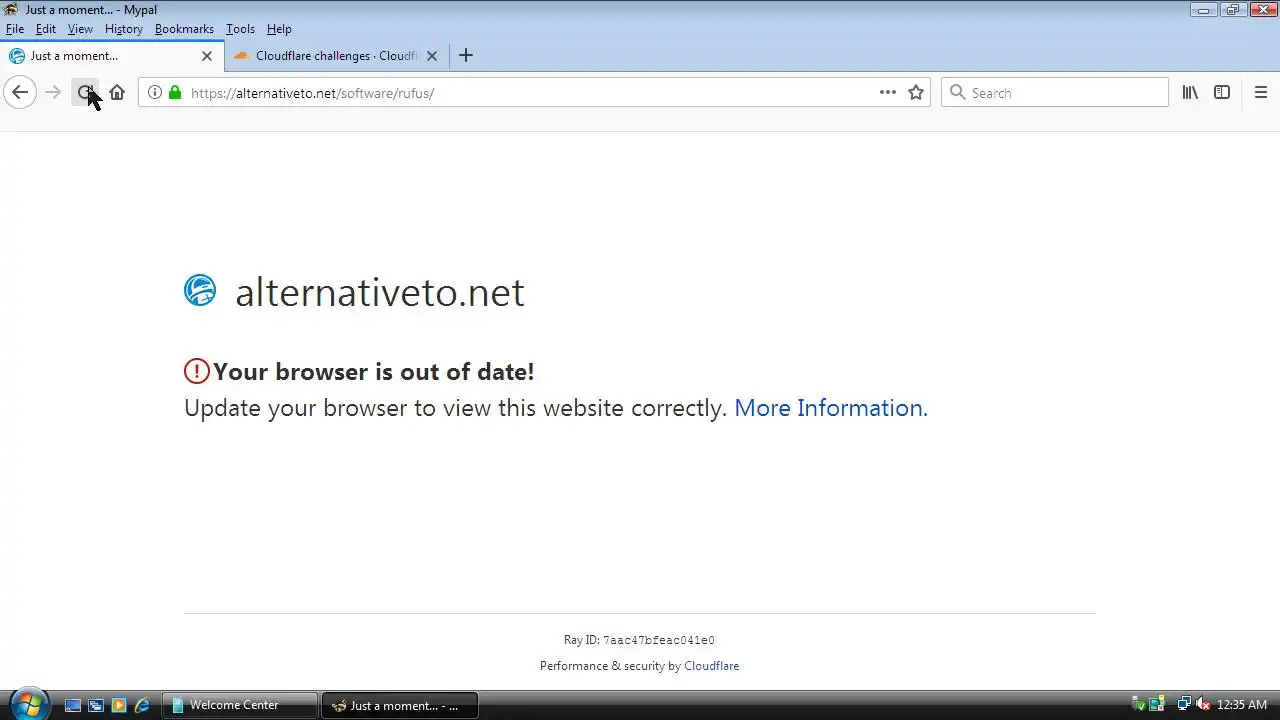Show site information icon in address bar

click(x=154, y=93)
